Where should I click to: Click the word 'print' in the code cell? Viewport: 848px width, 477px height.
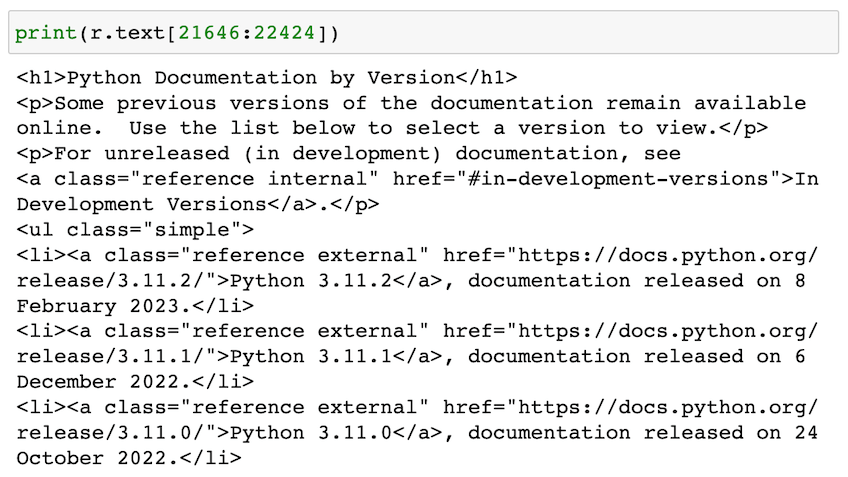[46, 33]
